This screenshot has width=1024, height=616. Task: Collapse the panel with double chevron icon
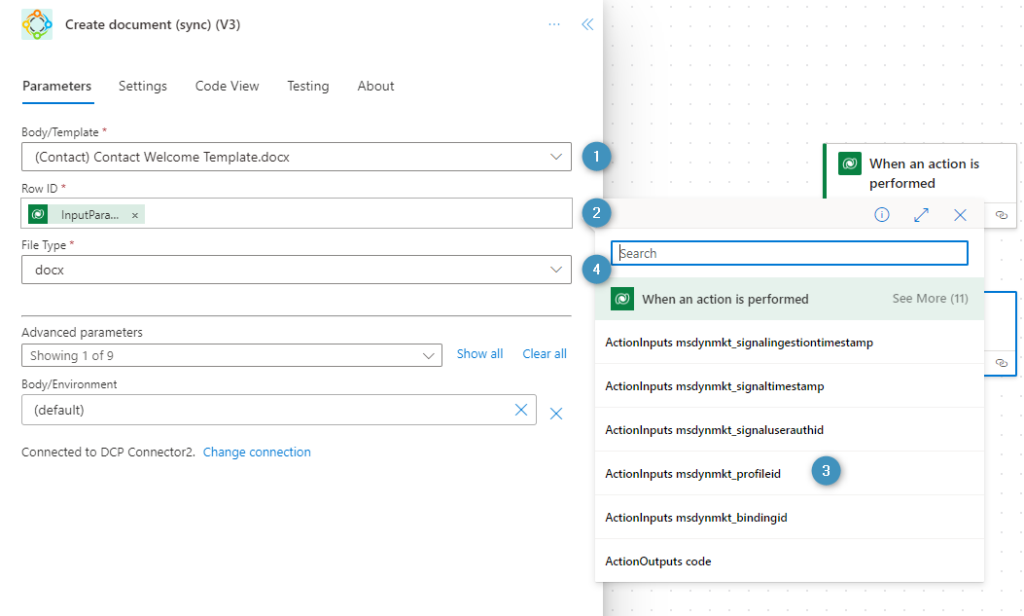click(588, 24)
